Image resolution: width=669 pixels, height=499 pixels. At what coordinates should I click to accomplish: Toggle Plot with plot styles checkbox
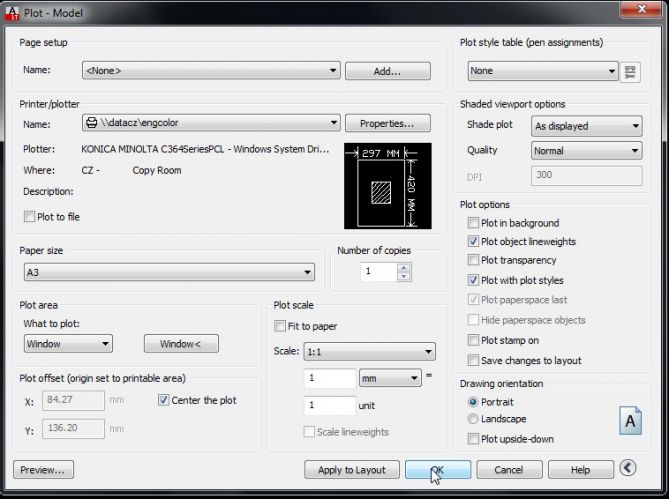473,280
